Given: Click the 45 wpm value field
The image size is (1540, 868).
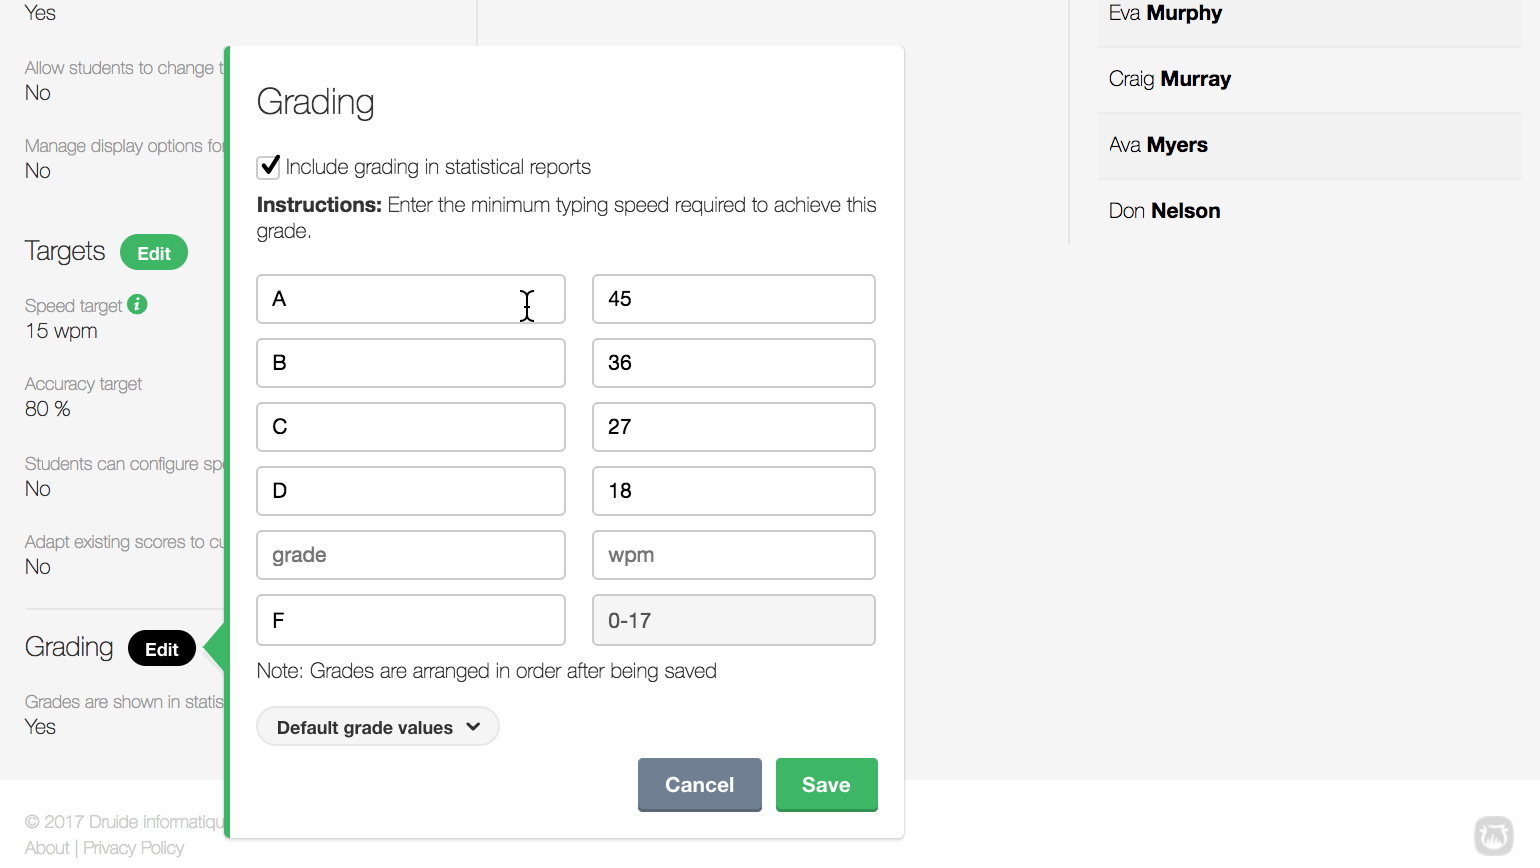Looking at the screenshot, I should click(x=733, y=299).
